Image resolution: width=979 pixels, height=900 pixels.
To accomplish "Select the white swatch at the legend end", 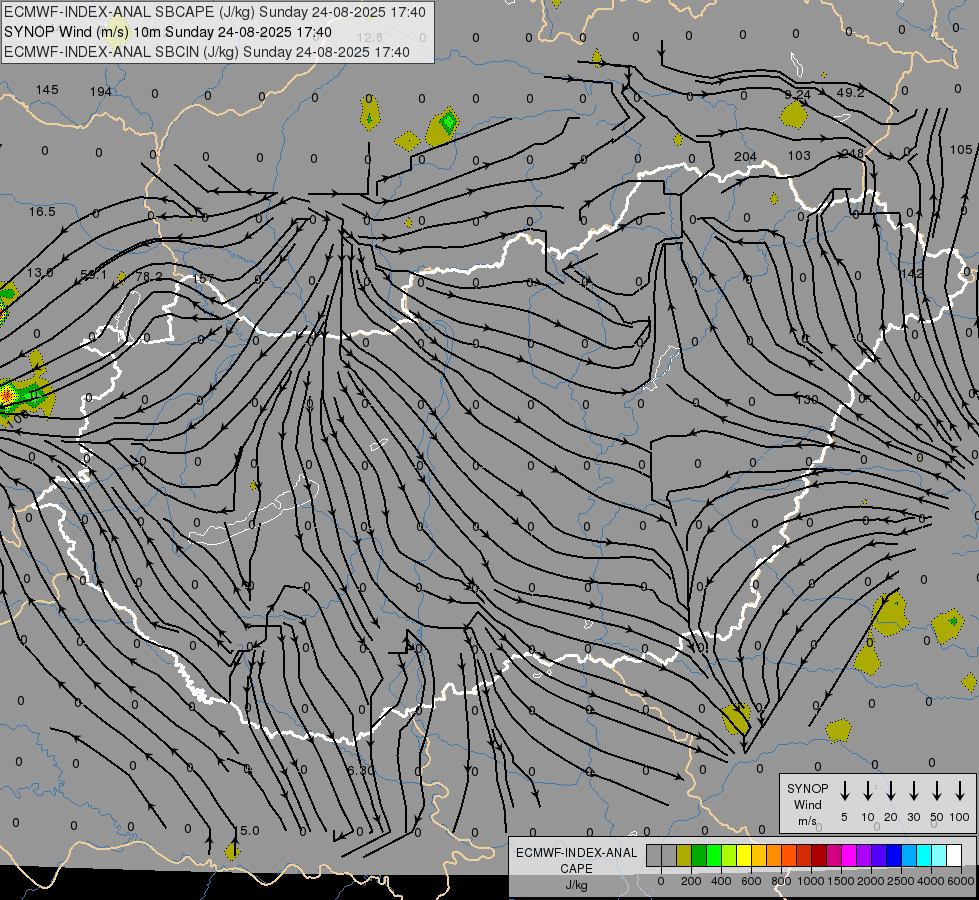I will click(x=953, y=855).
